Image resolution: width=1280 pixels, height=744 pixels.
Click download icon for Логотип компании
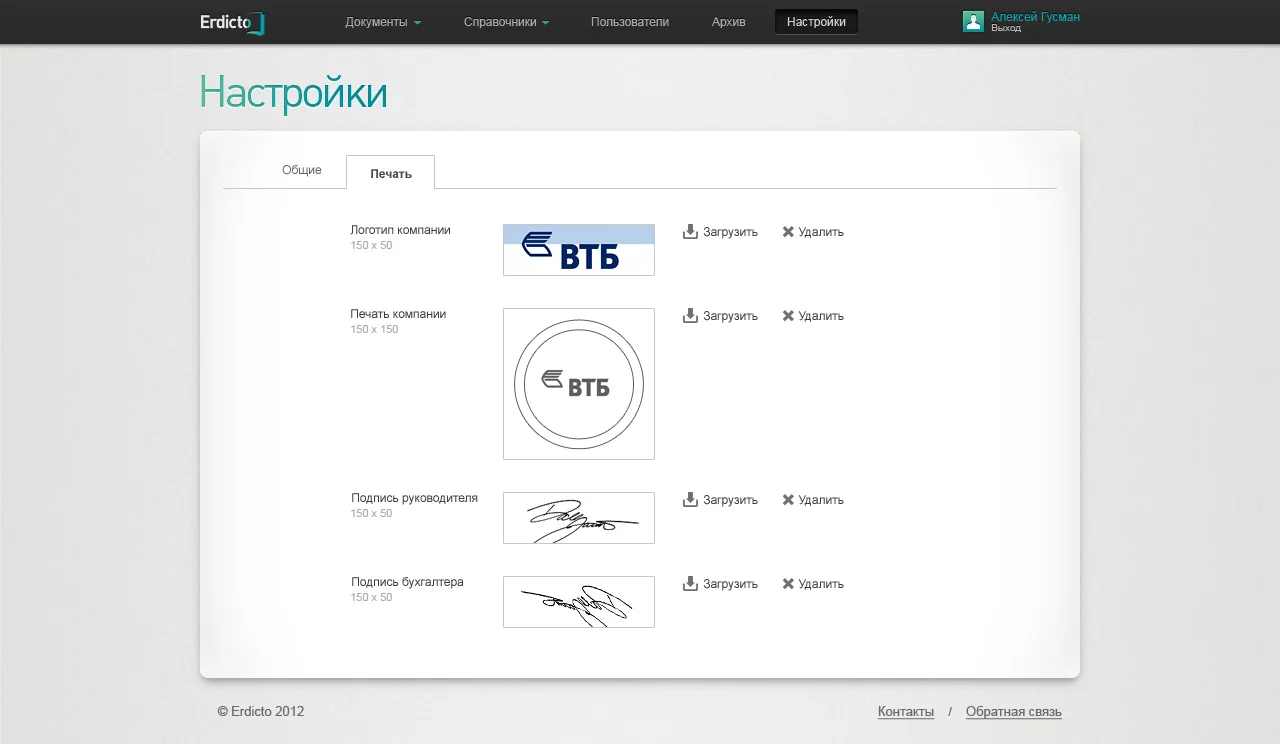coord(690,232)
